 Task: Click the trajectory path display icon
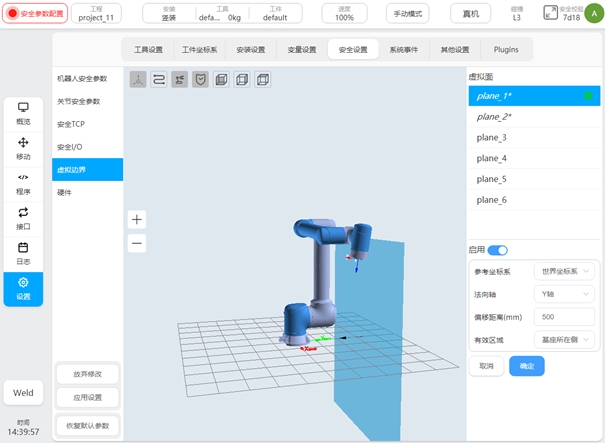(158, 79)
